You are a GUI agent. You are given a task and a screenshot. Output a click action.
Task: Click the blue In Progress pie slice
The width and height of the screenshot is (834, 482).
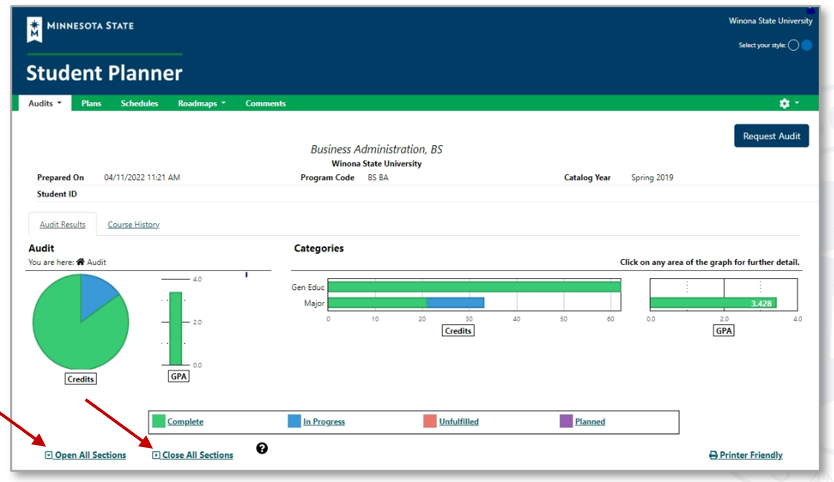(x=98, y=292)
